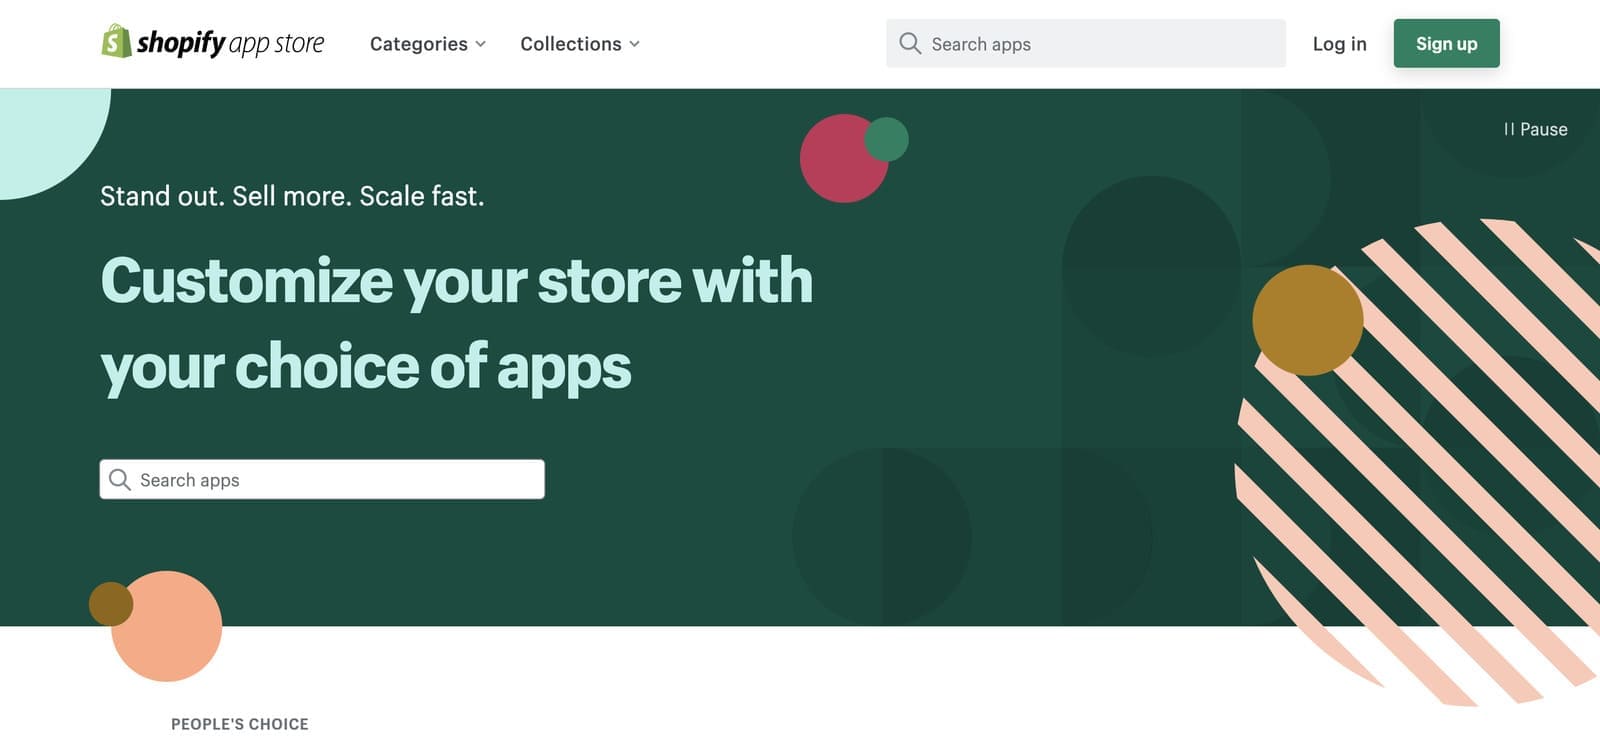Click the 'Customize your store with' headline
The width and height of the screenshot is (1600, 743).
pos(457,281)
